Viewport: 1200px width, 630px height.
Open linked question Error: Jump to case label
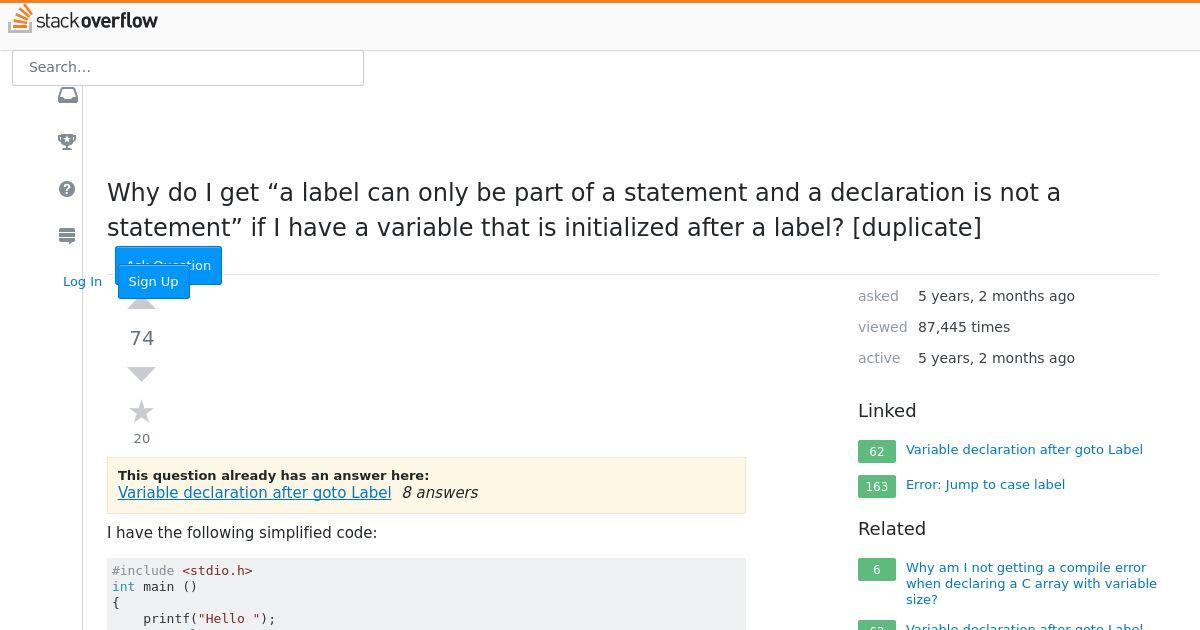pos(985,485)
